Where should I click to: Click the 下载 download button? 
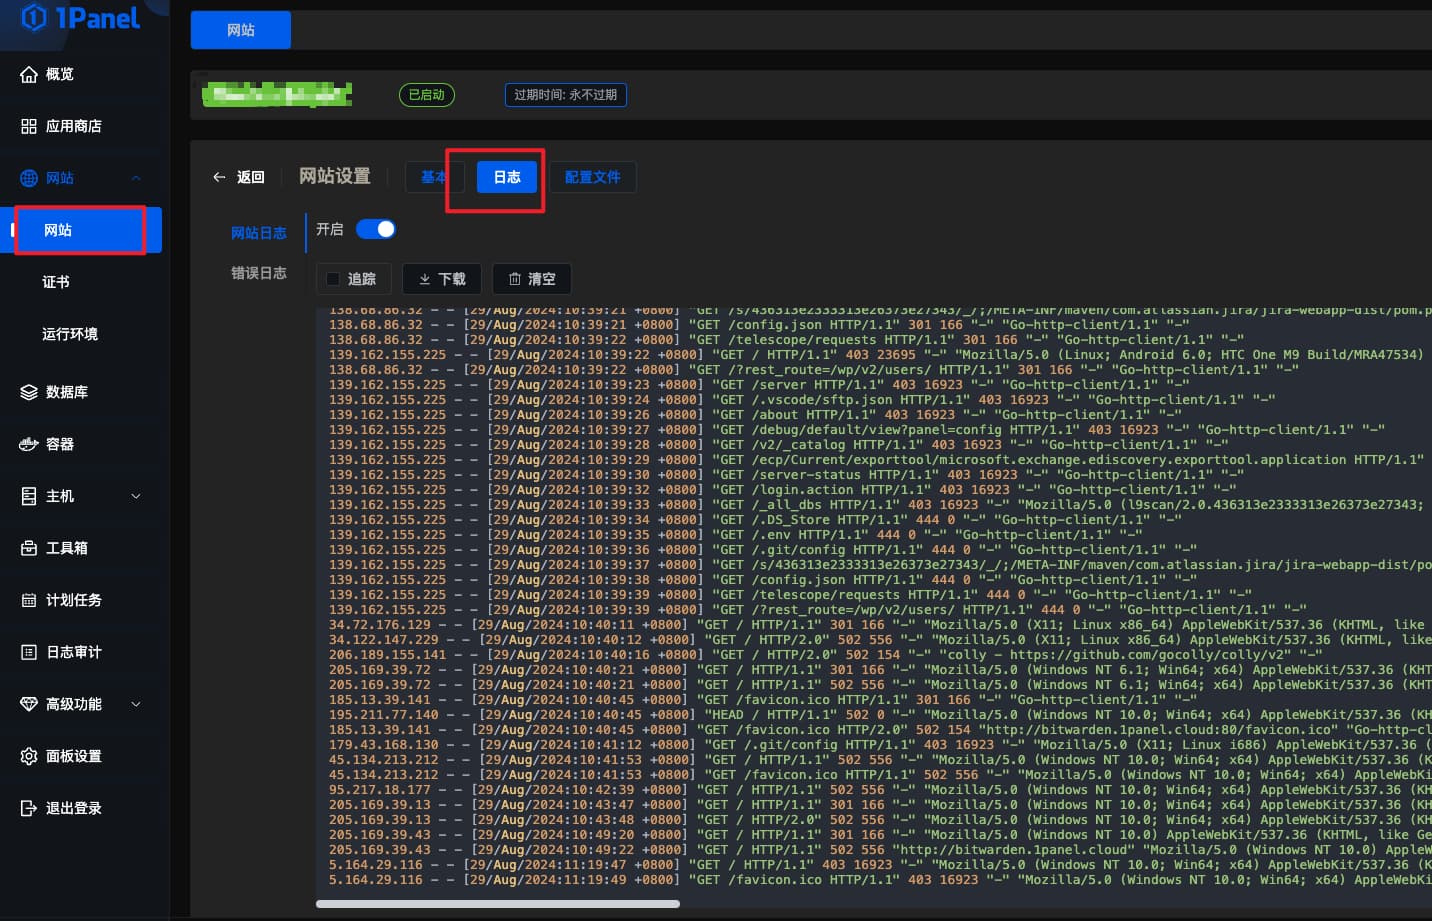(x=442, y=279)
